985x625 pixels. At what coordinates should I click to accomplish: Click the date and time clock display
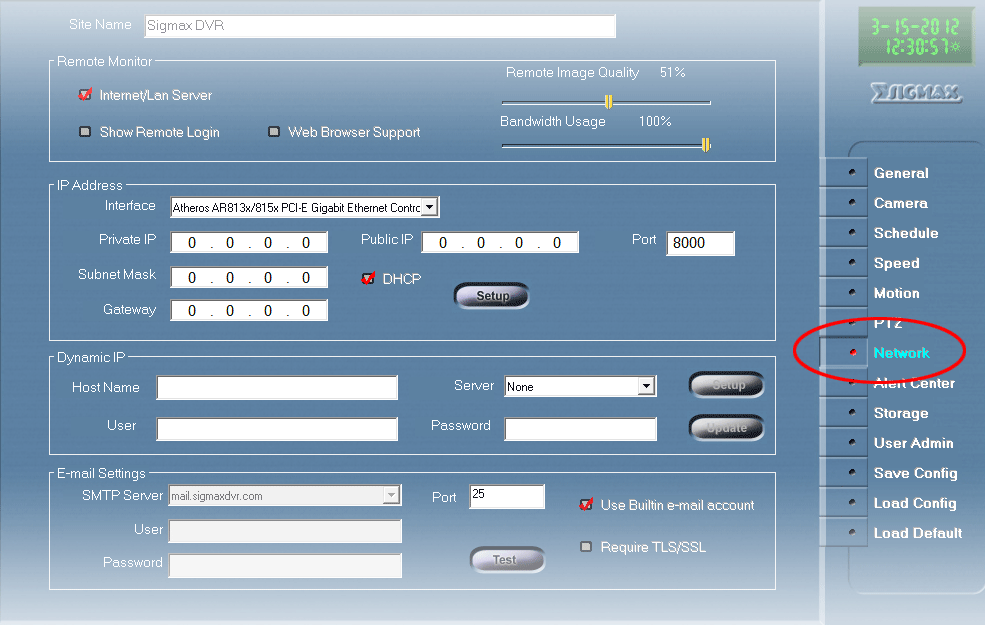tap(915, 37)
